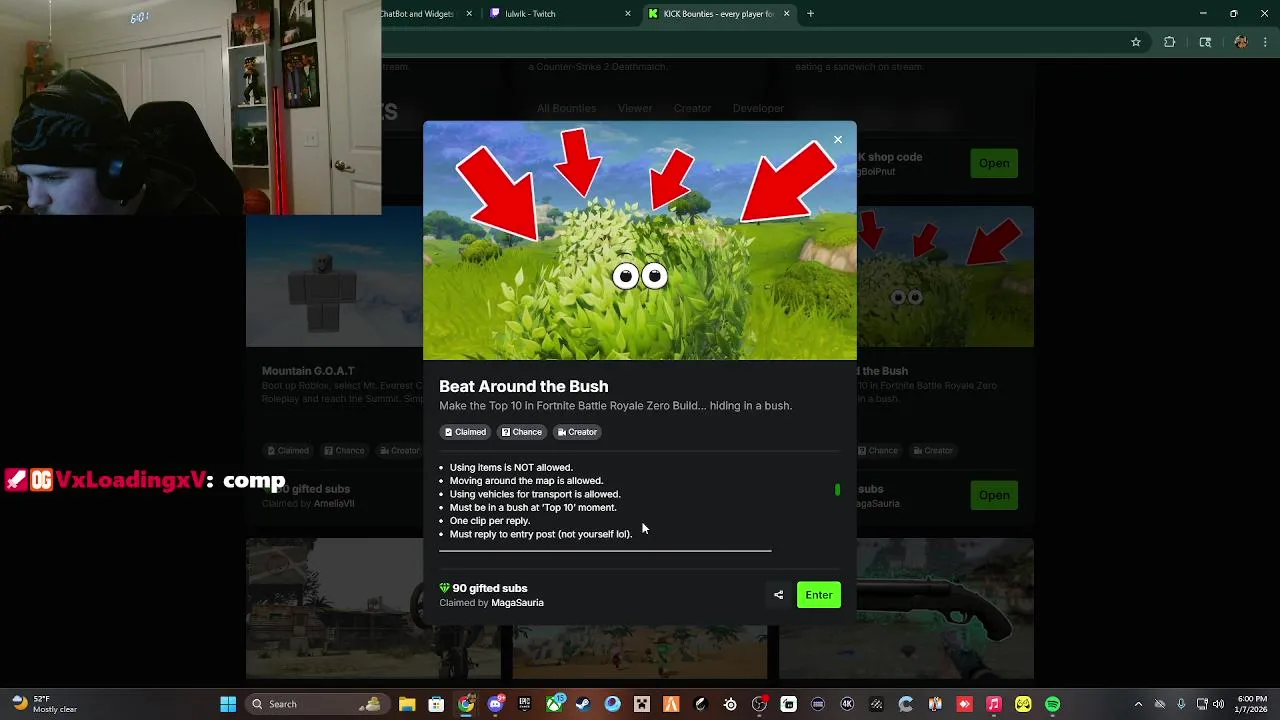Image resolution: width=1280 pixels, height=720 pixels.
Task: Click the bush bounty banner image
Action: pos(640,240)
